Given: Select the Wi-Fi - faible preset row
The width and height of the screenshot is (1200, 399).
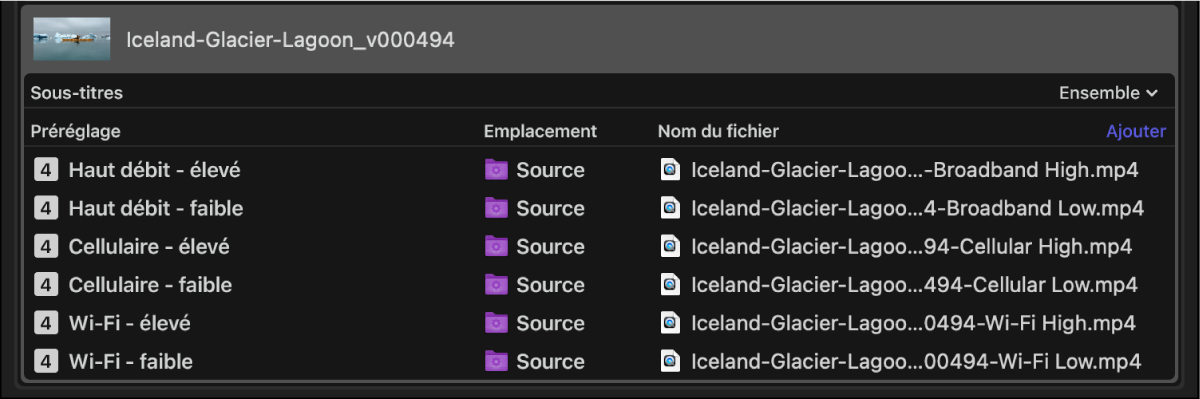Looking at the screenshot, I should point(600,361).
